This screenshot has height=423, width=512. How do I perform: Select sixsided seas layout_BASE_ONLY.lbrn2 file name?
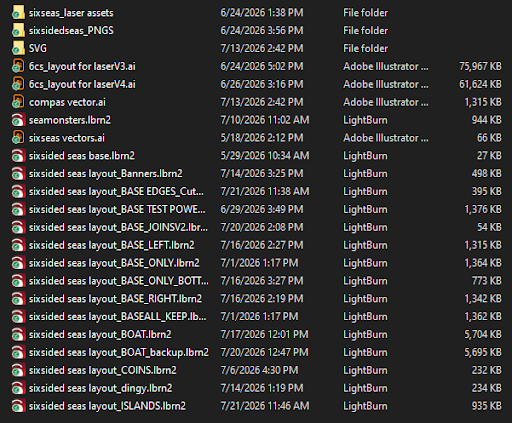pyautogui.click(x=114, y=263)
